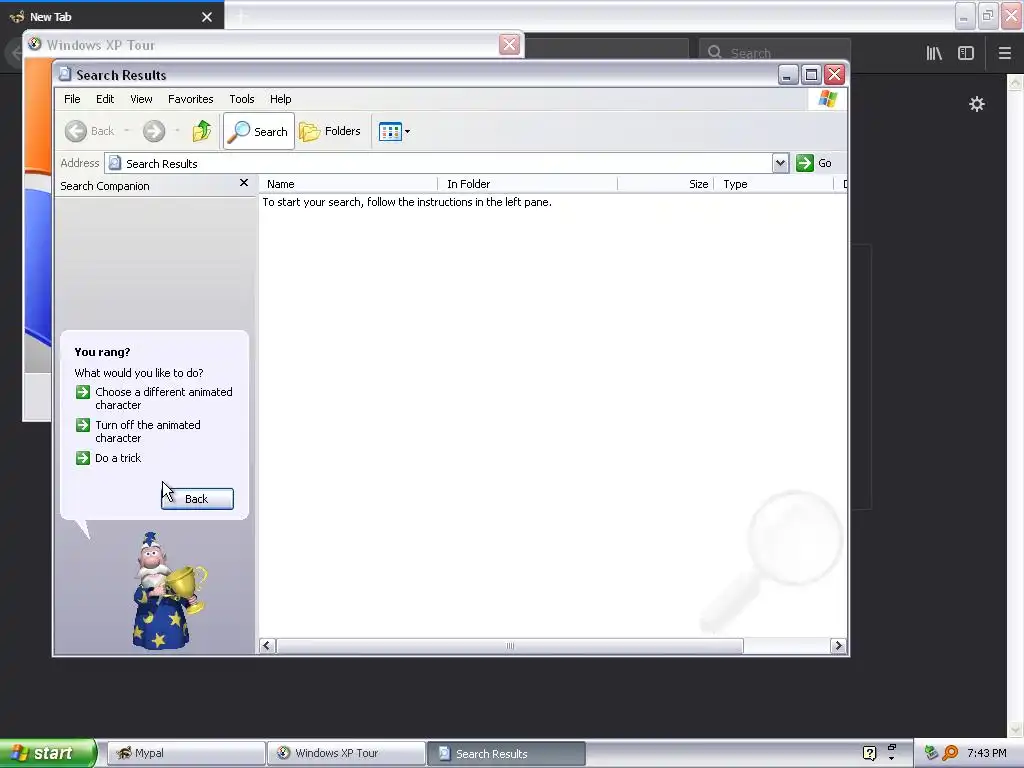Select Do a trick option
1024x768 pixels.
[x=118, y=458]
